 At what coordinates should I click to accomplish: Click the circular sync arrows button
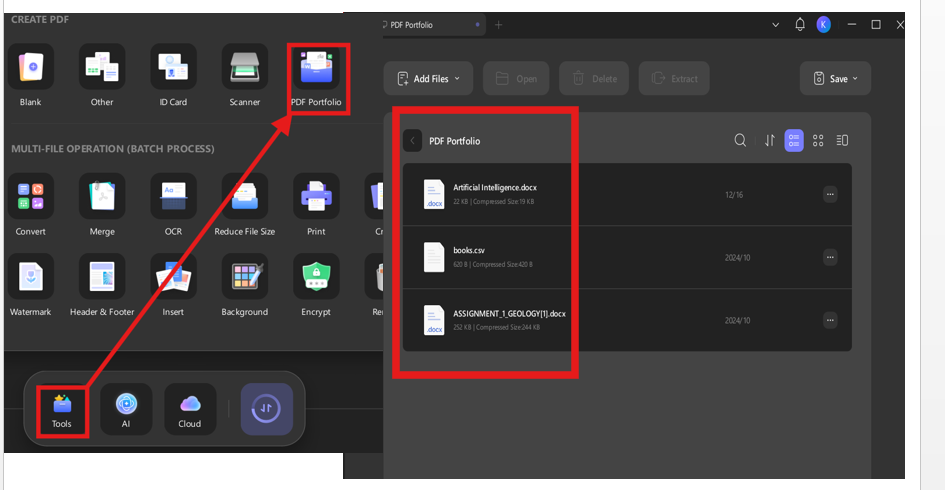[266, 409]
